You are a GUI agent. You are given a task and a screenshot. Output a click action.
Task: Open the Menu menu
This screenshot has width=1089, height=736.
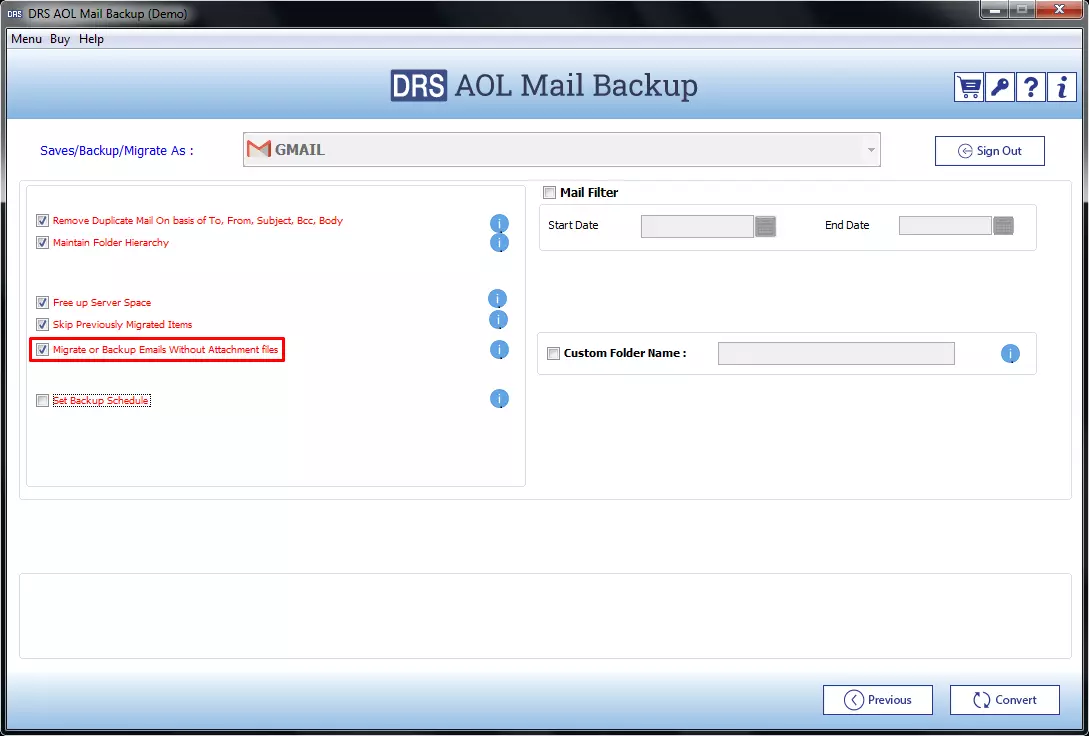(x=26, y=39)
